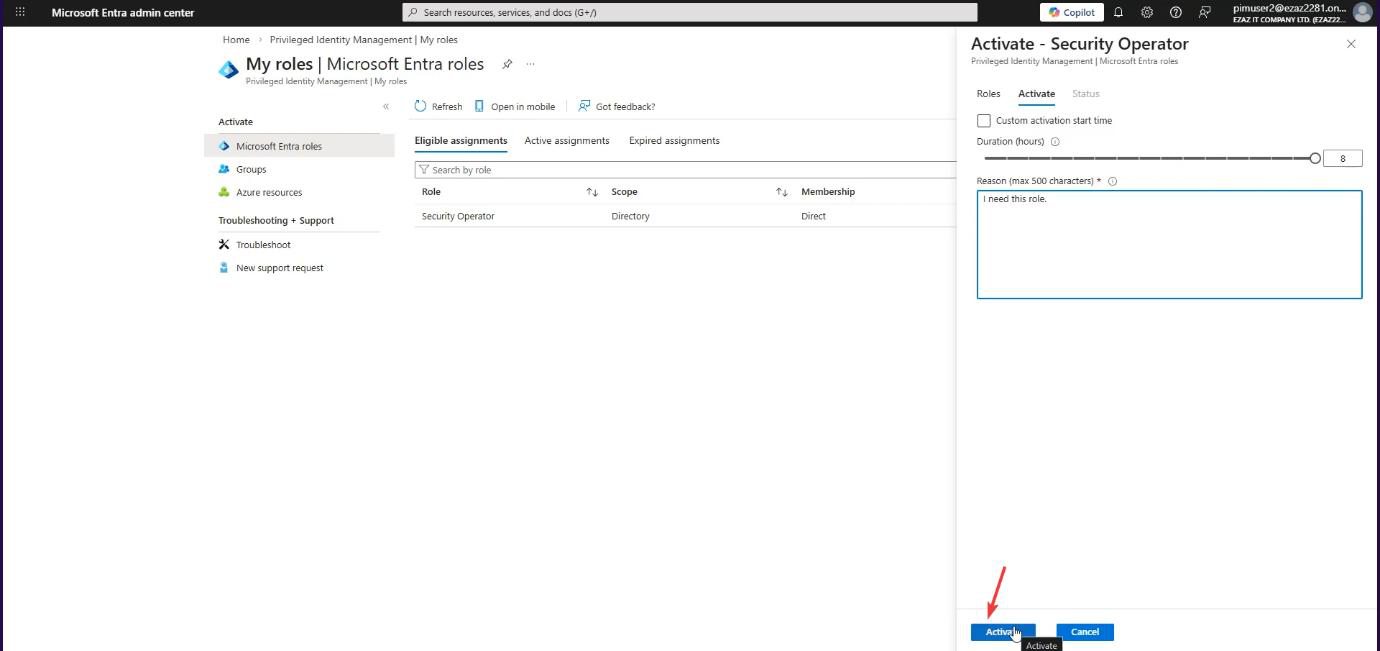1380x651 pixels.
Task: Click the Activate button
Action: (1003, 632)
